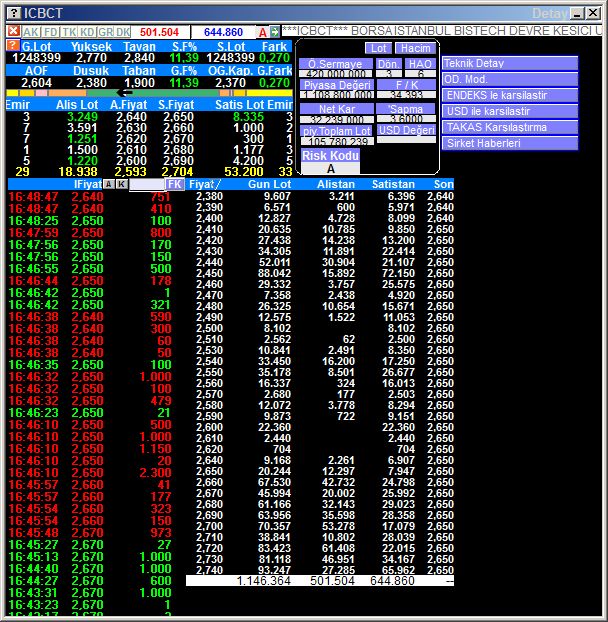
Task: Click the Son column header
Action: [x=443, y=184]
